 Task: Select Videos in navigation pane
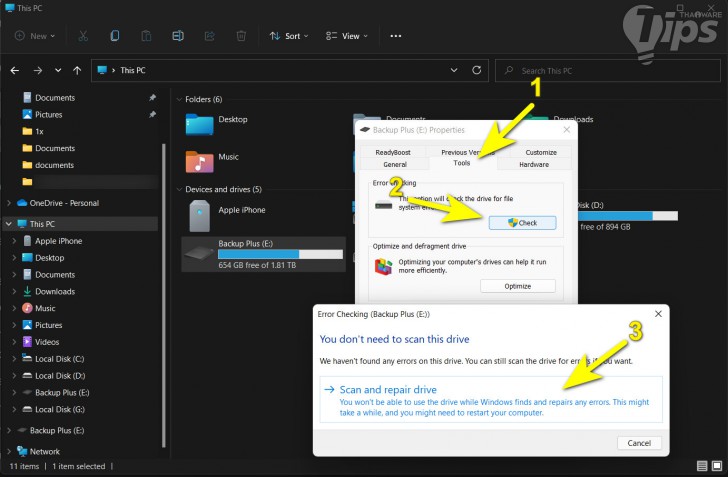pyautogui.click(x=47, y=342)
